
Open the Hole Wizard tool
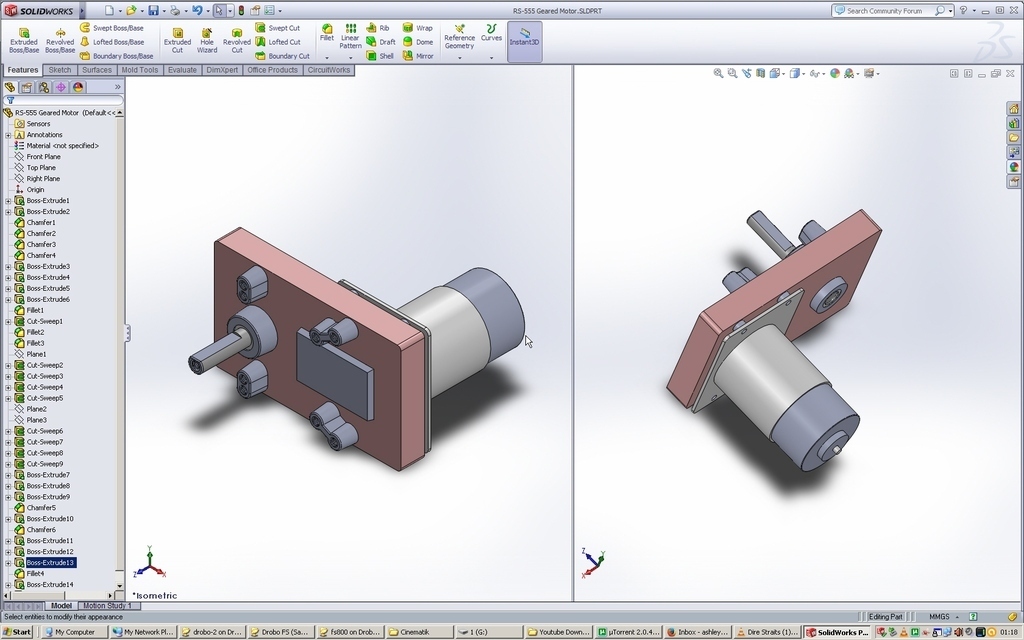tap(206, 40)
